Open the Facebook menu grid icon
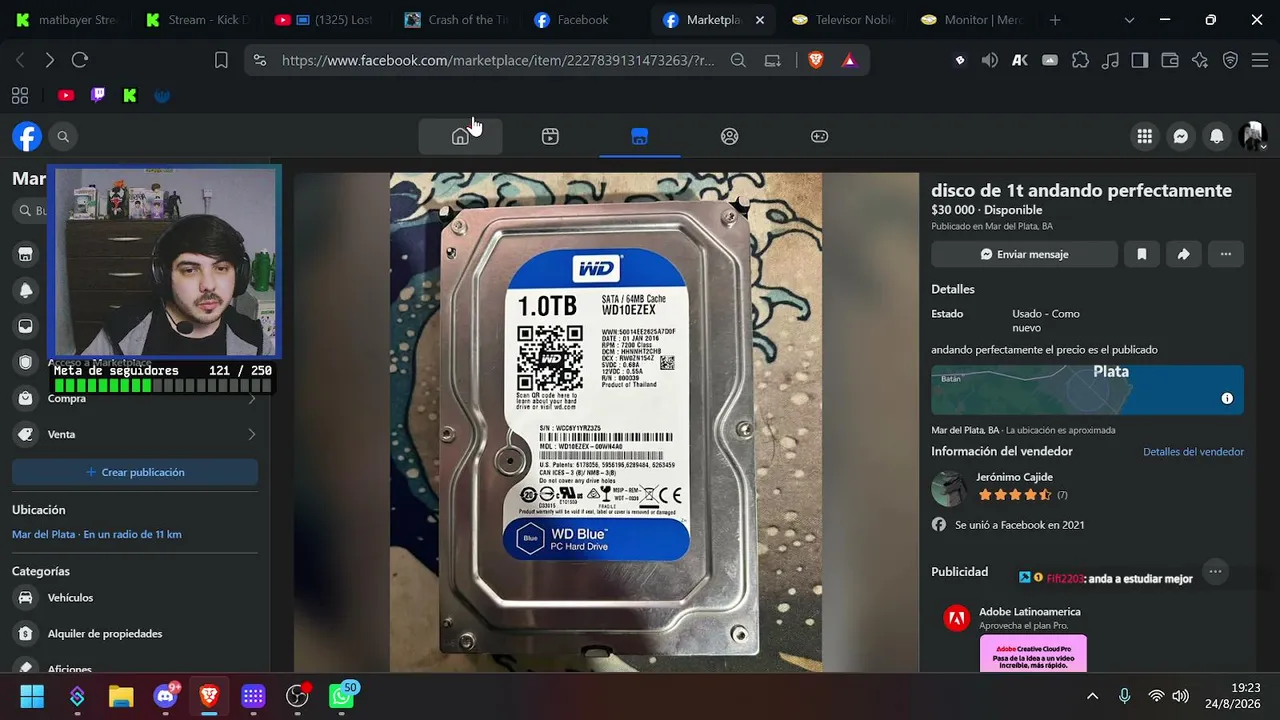Screen dimensions: 1280x720 point(1144,136)
